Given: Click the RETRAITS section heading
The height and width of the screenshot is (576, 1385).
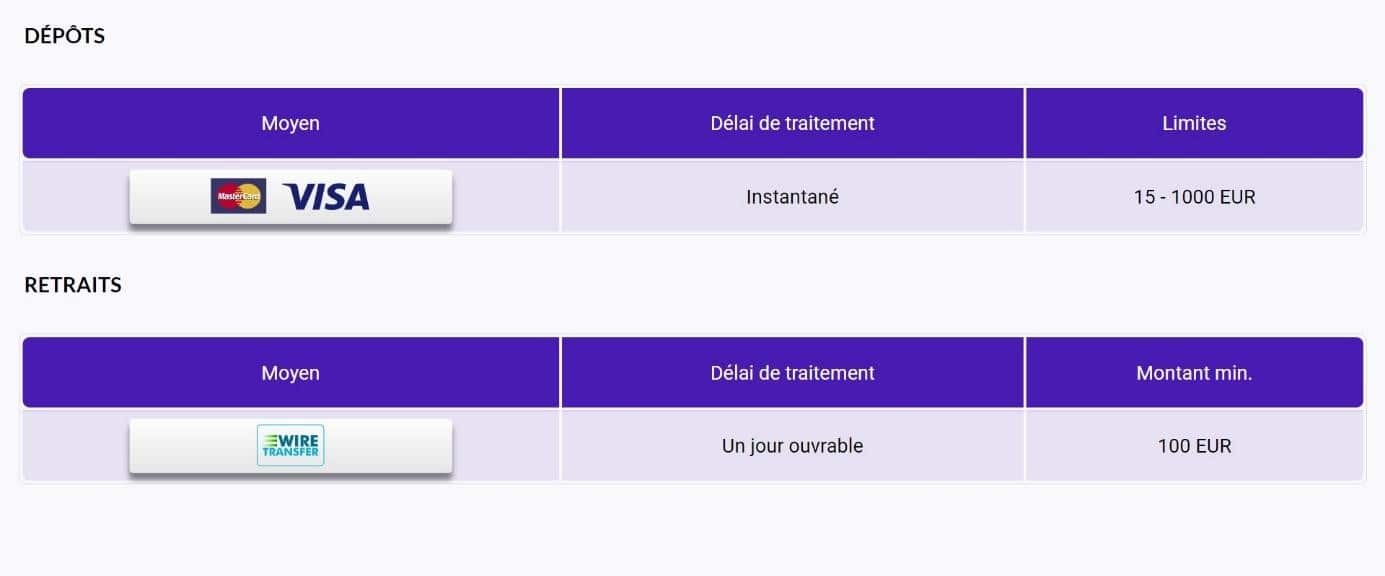Looking at the screenshot, I should pyautogui.click(x=73, y=285).
